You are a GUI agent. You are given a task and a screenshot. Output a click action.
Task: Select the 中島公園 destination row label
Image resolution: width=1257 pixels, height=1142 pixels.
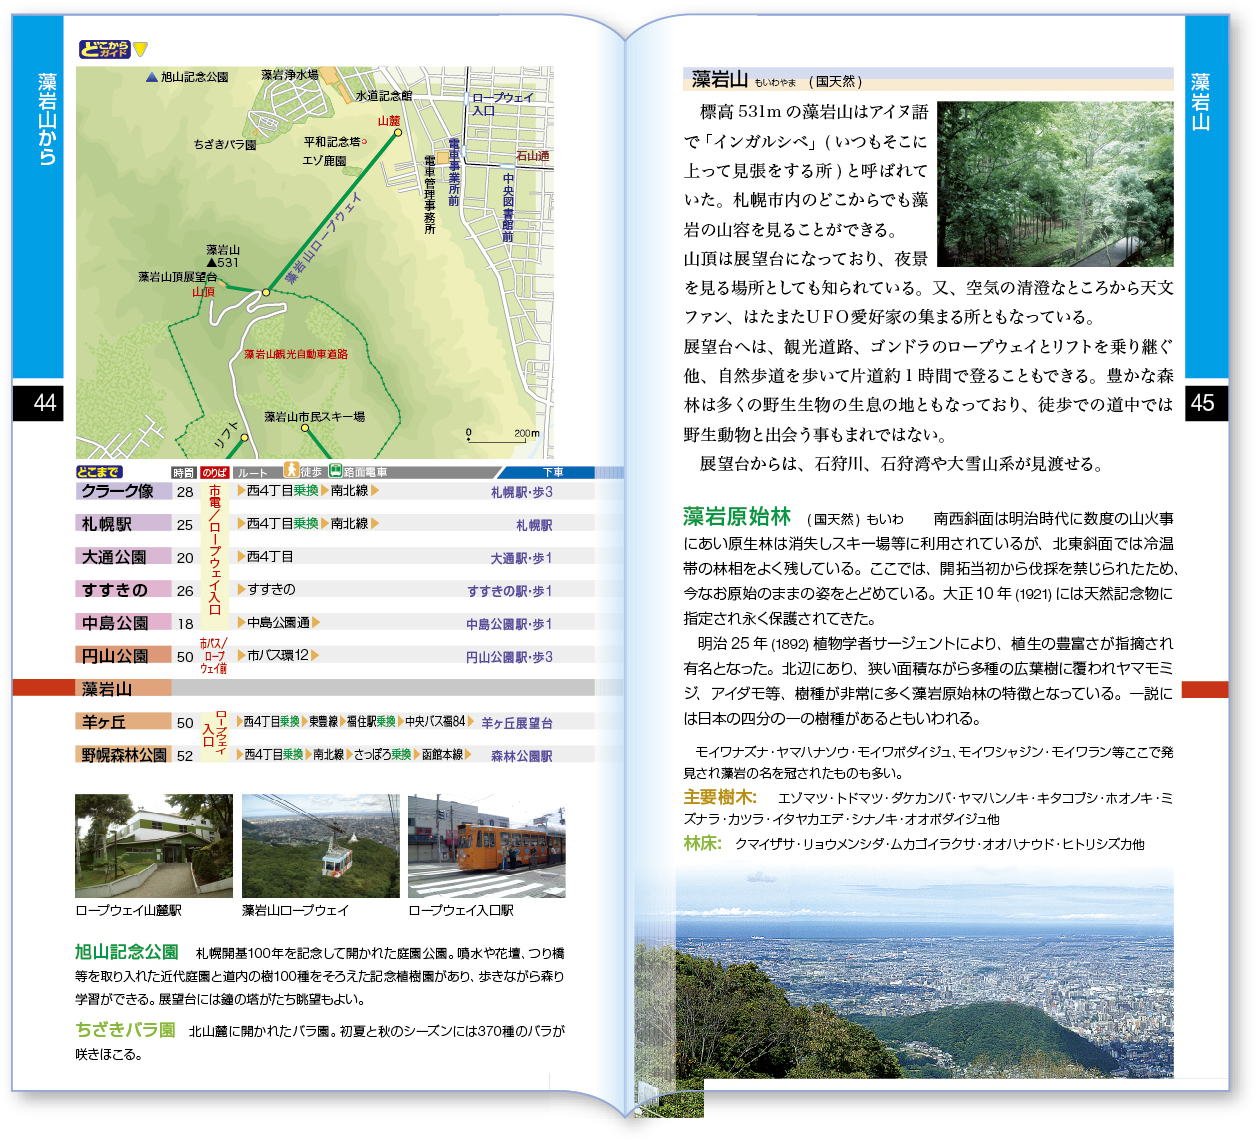point(124,623)
